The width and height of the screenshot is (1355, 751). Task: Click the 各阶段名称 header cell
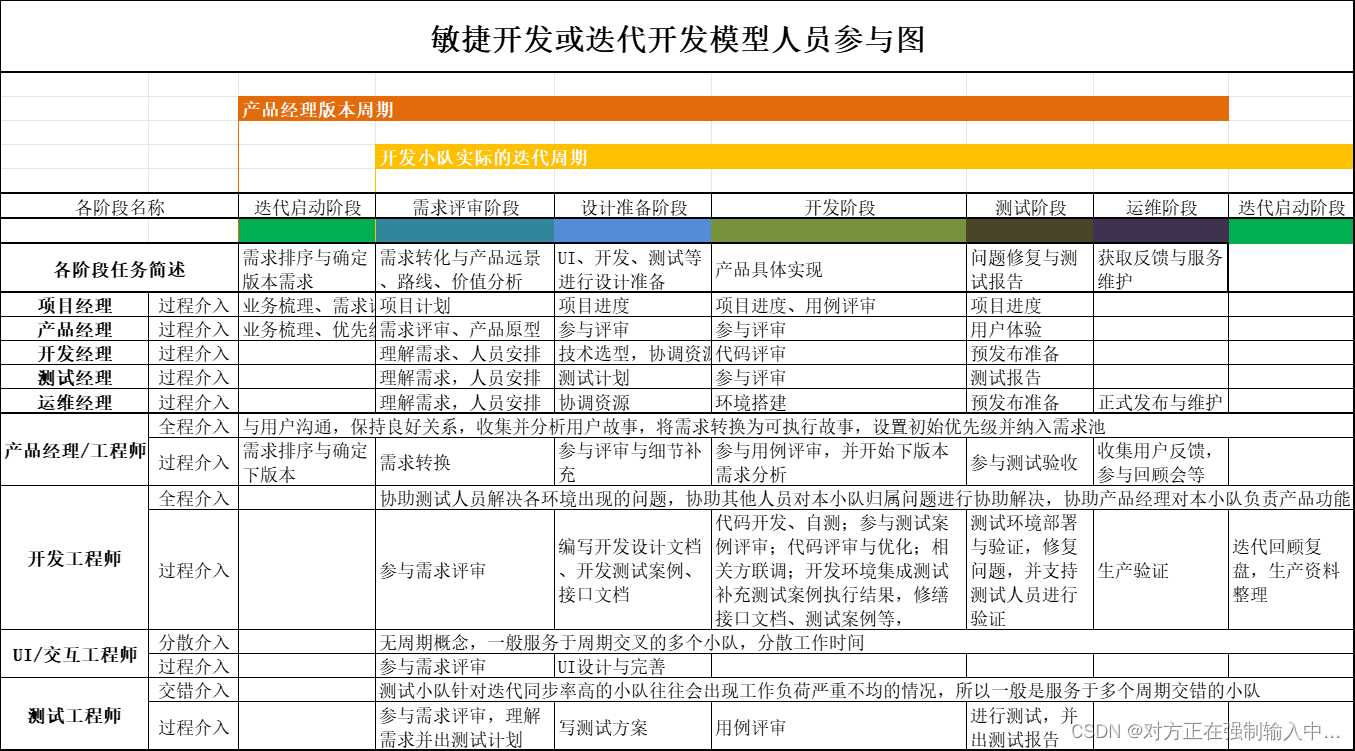tap(120, 207)
